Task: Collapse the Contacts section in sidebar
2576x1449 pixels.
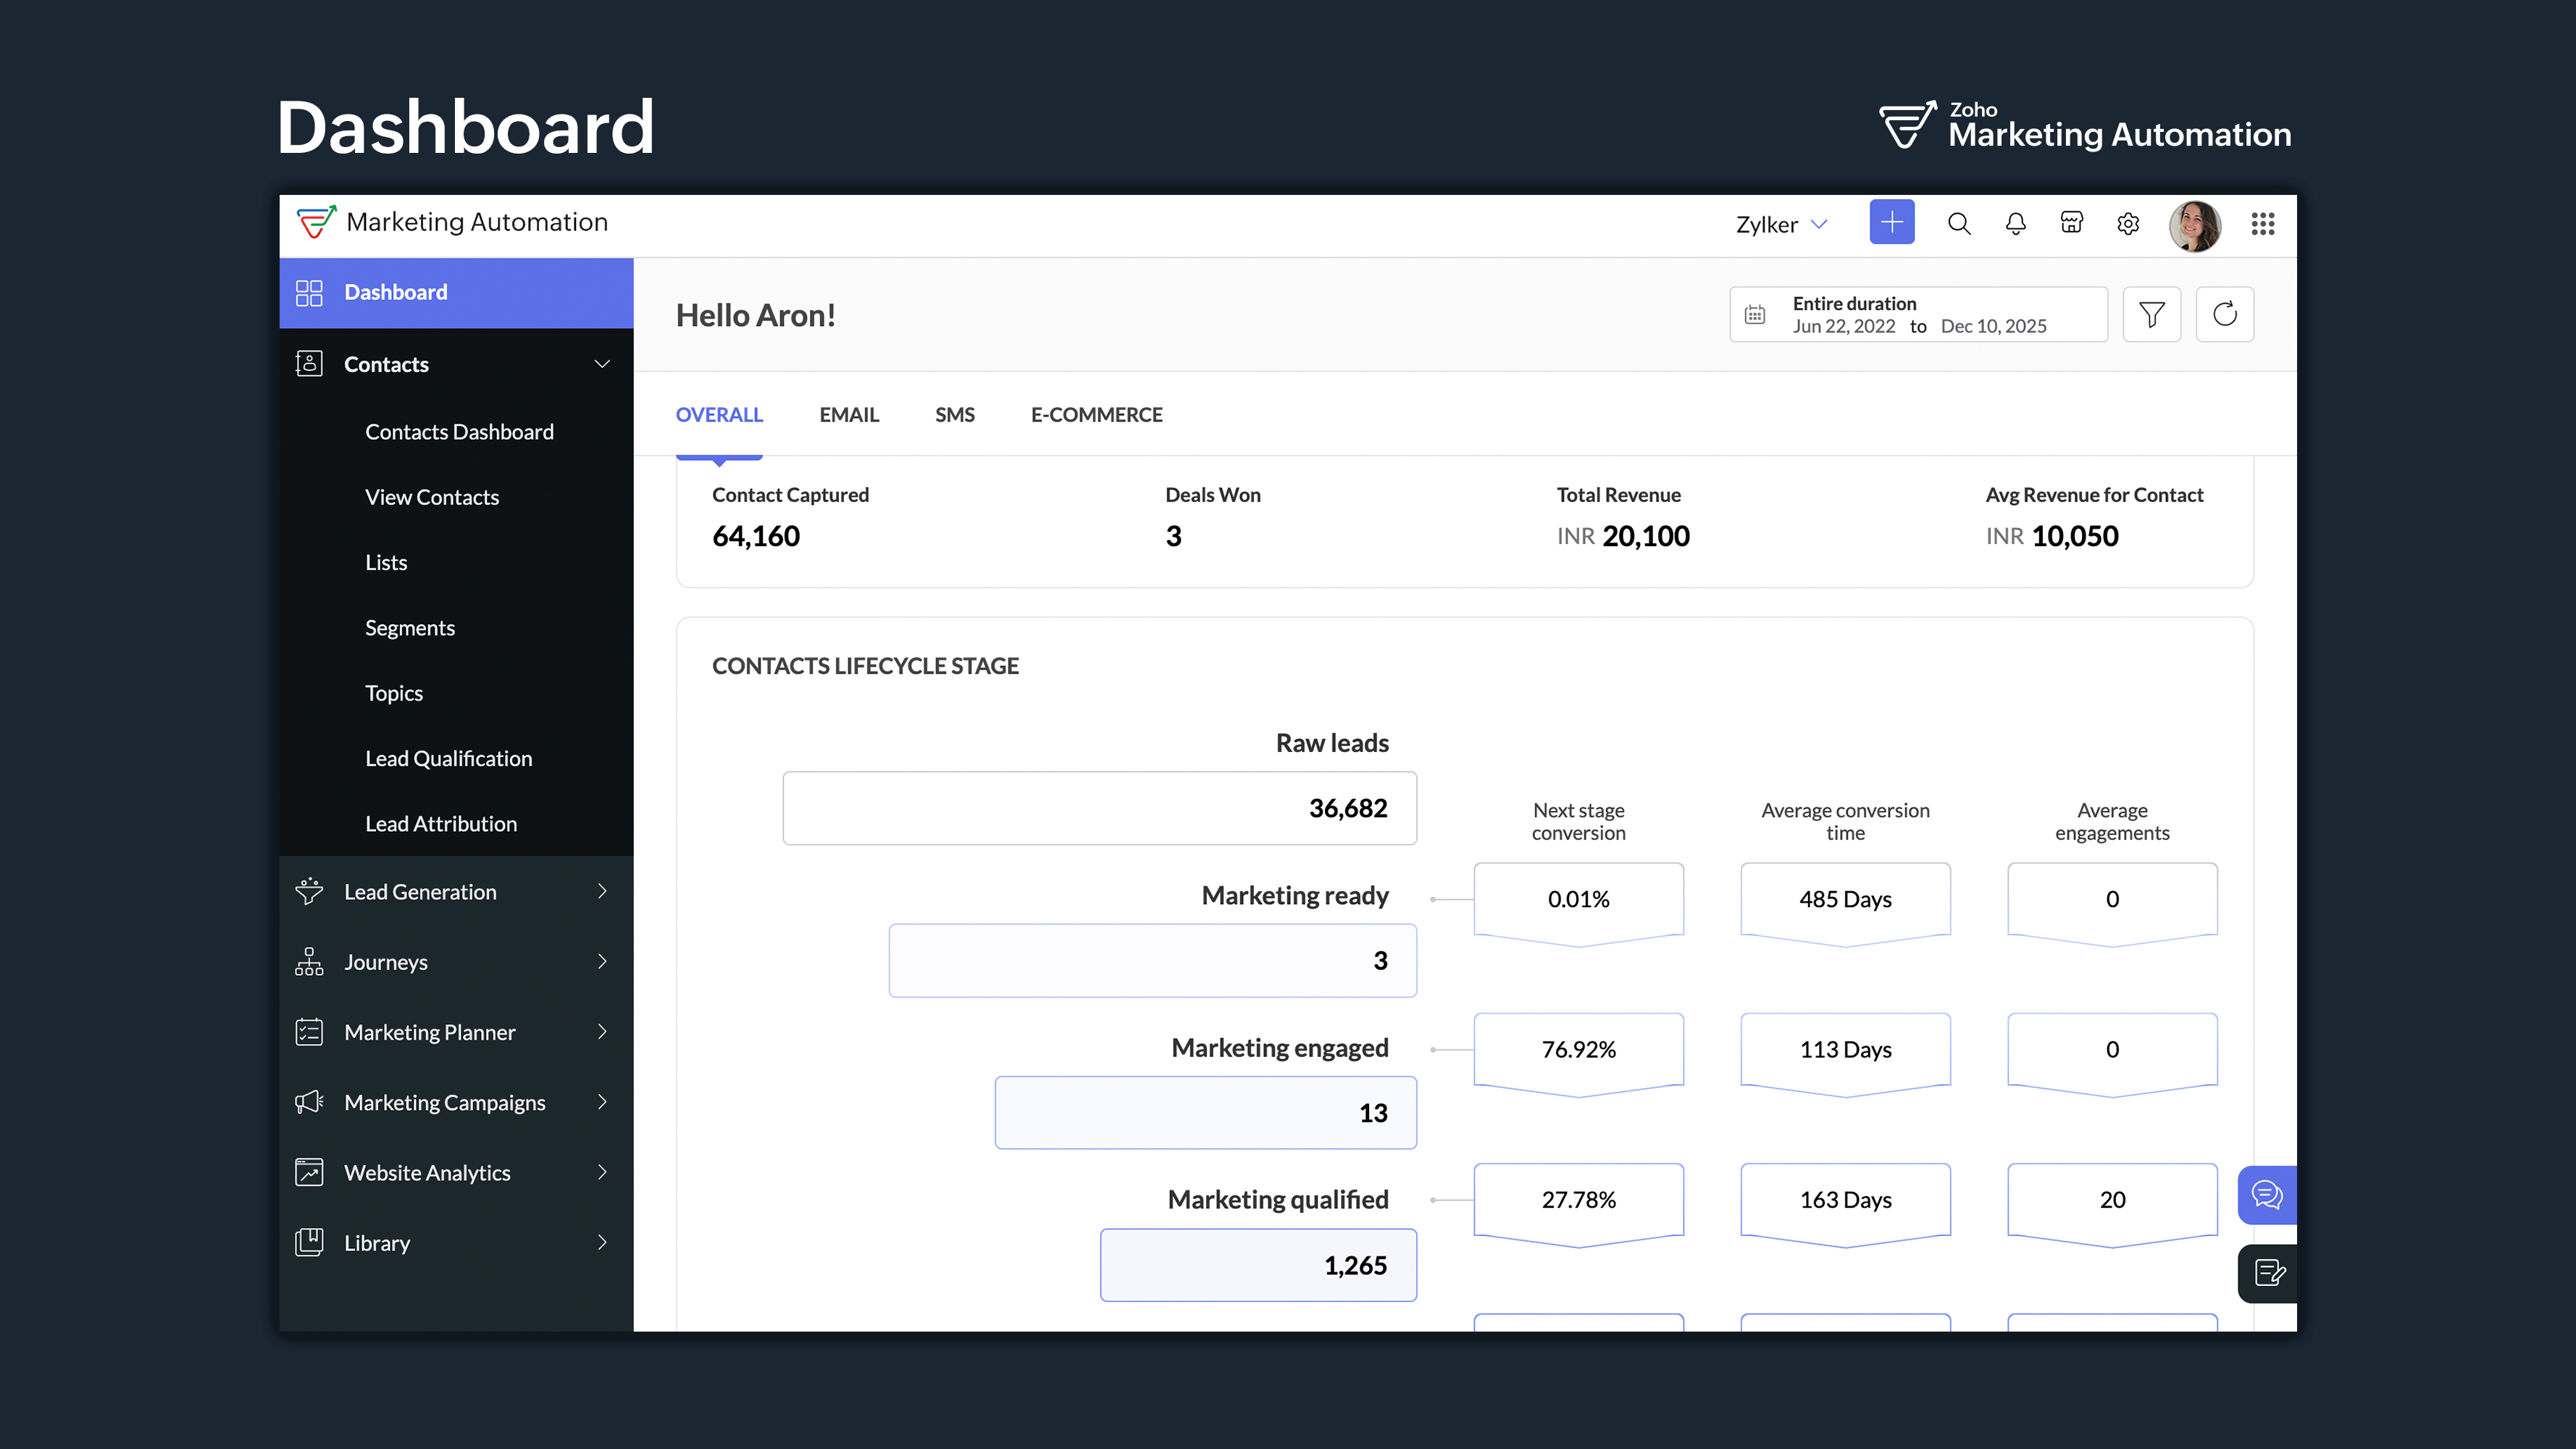Action: [x=602, y=364]
